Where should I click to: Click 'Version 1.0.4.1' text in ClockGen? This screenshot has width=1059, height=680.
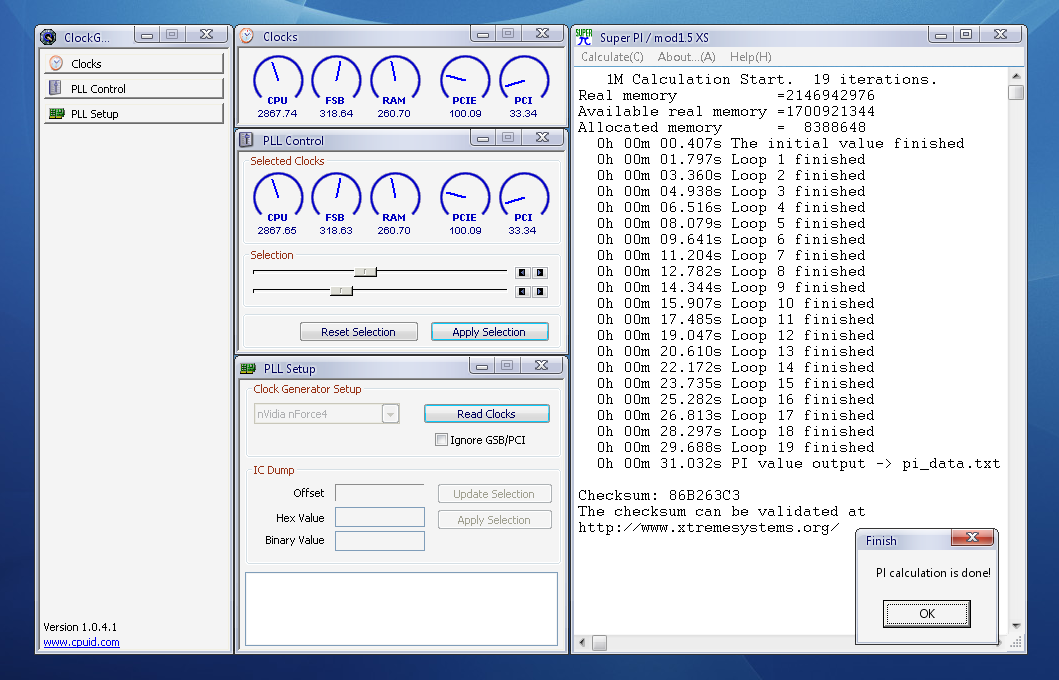[x=80, y=627]
